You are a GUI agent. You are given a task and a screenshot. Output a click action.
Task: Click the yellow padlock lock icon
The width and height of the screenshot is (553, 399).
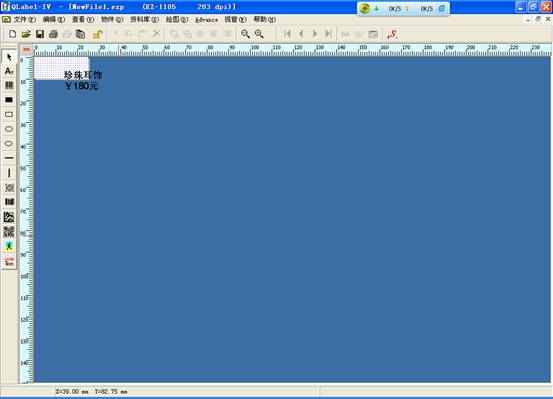point(97,34)
